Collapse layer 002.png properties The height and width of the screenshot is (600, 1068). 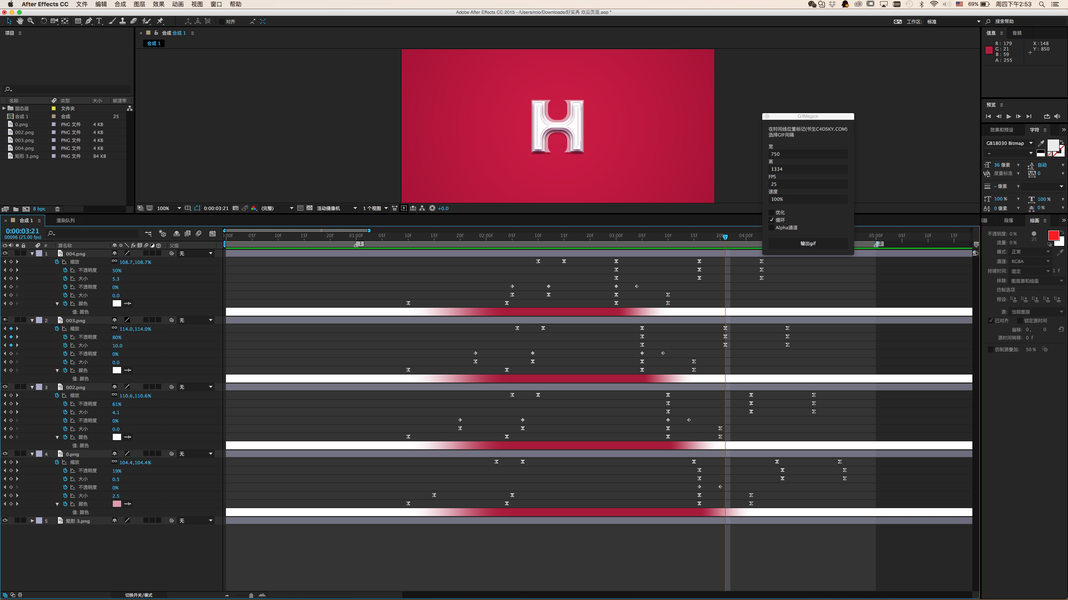(32, 387)
